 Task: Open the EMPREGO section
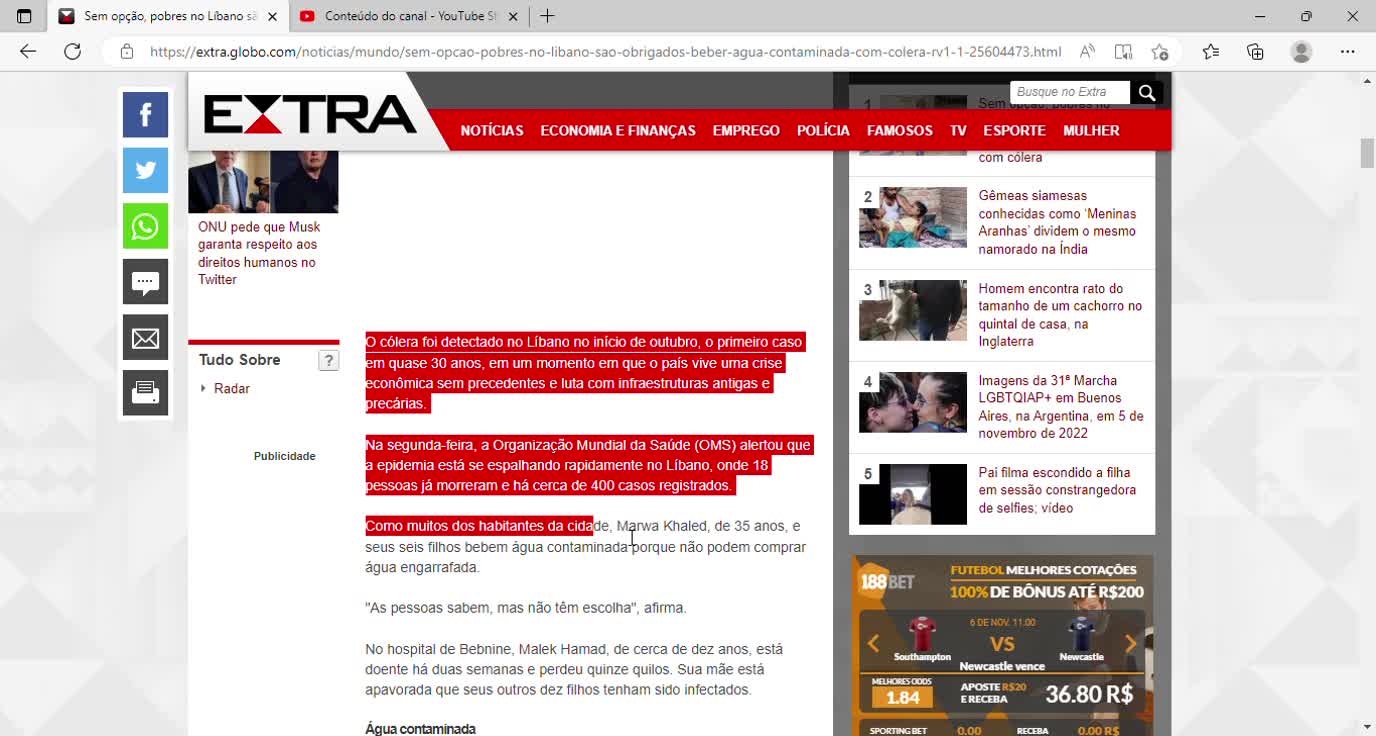[746, 131]
